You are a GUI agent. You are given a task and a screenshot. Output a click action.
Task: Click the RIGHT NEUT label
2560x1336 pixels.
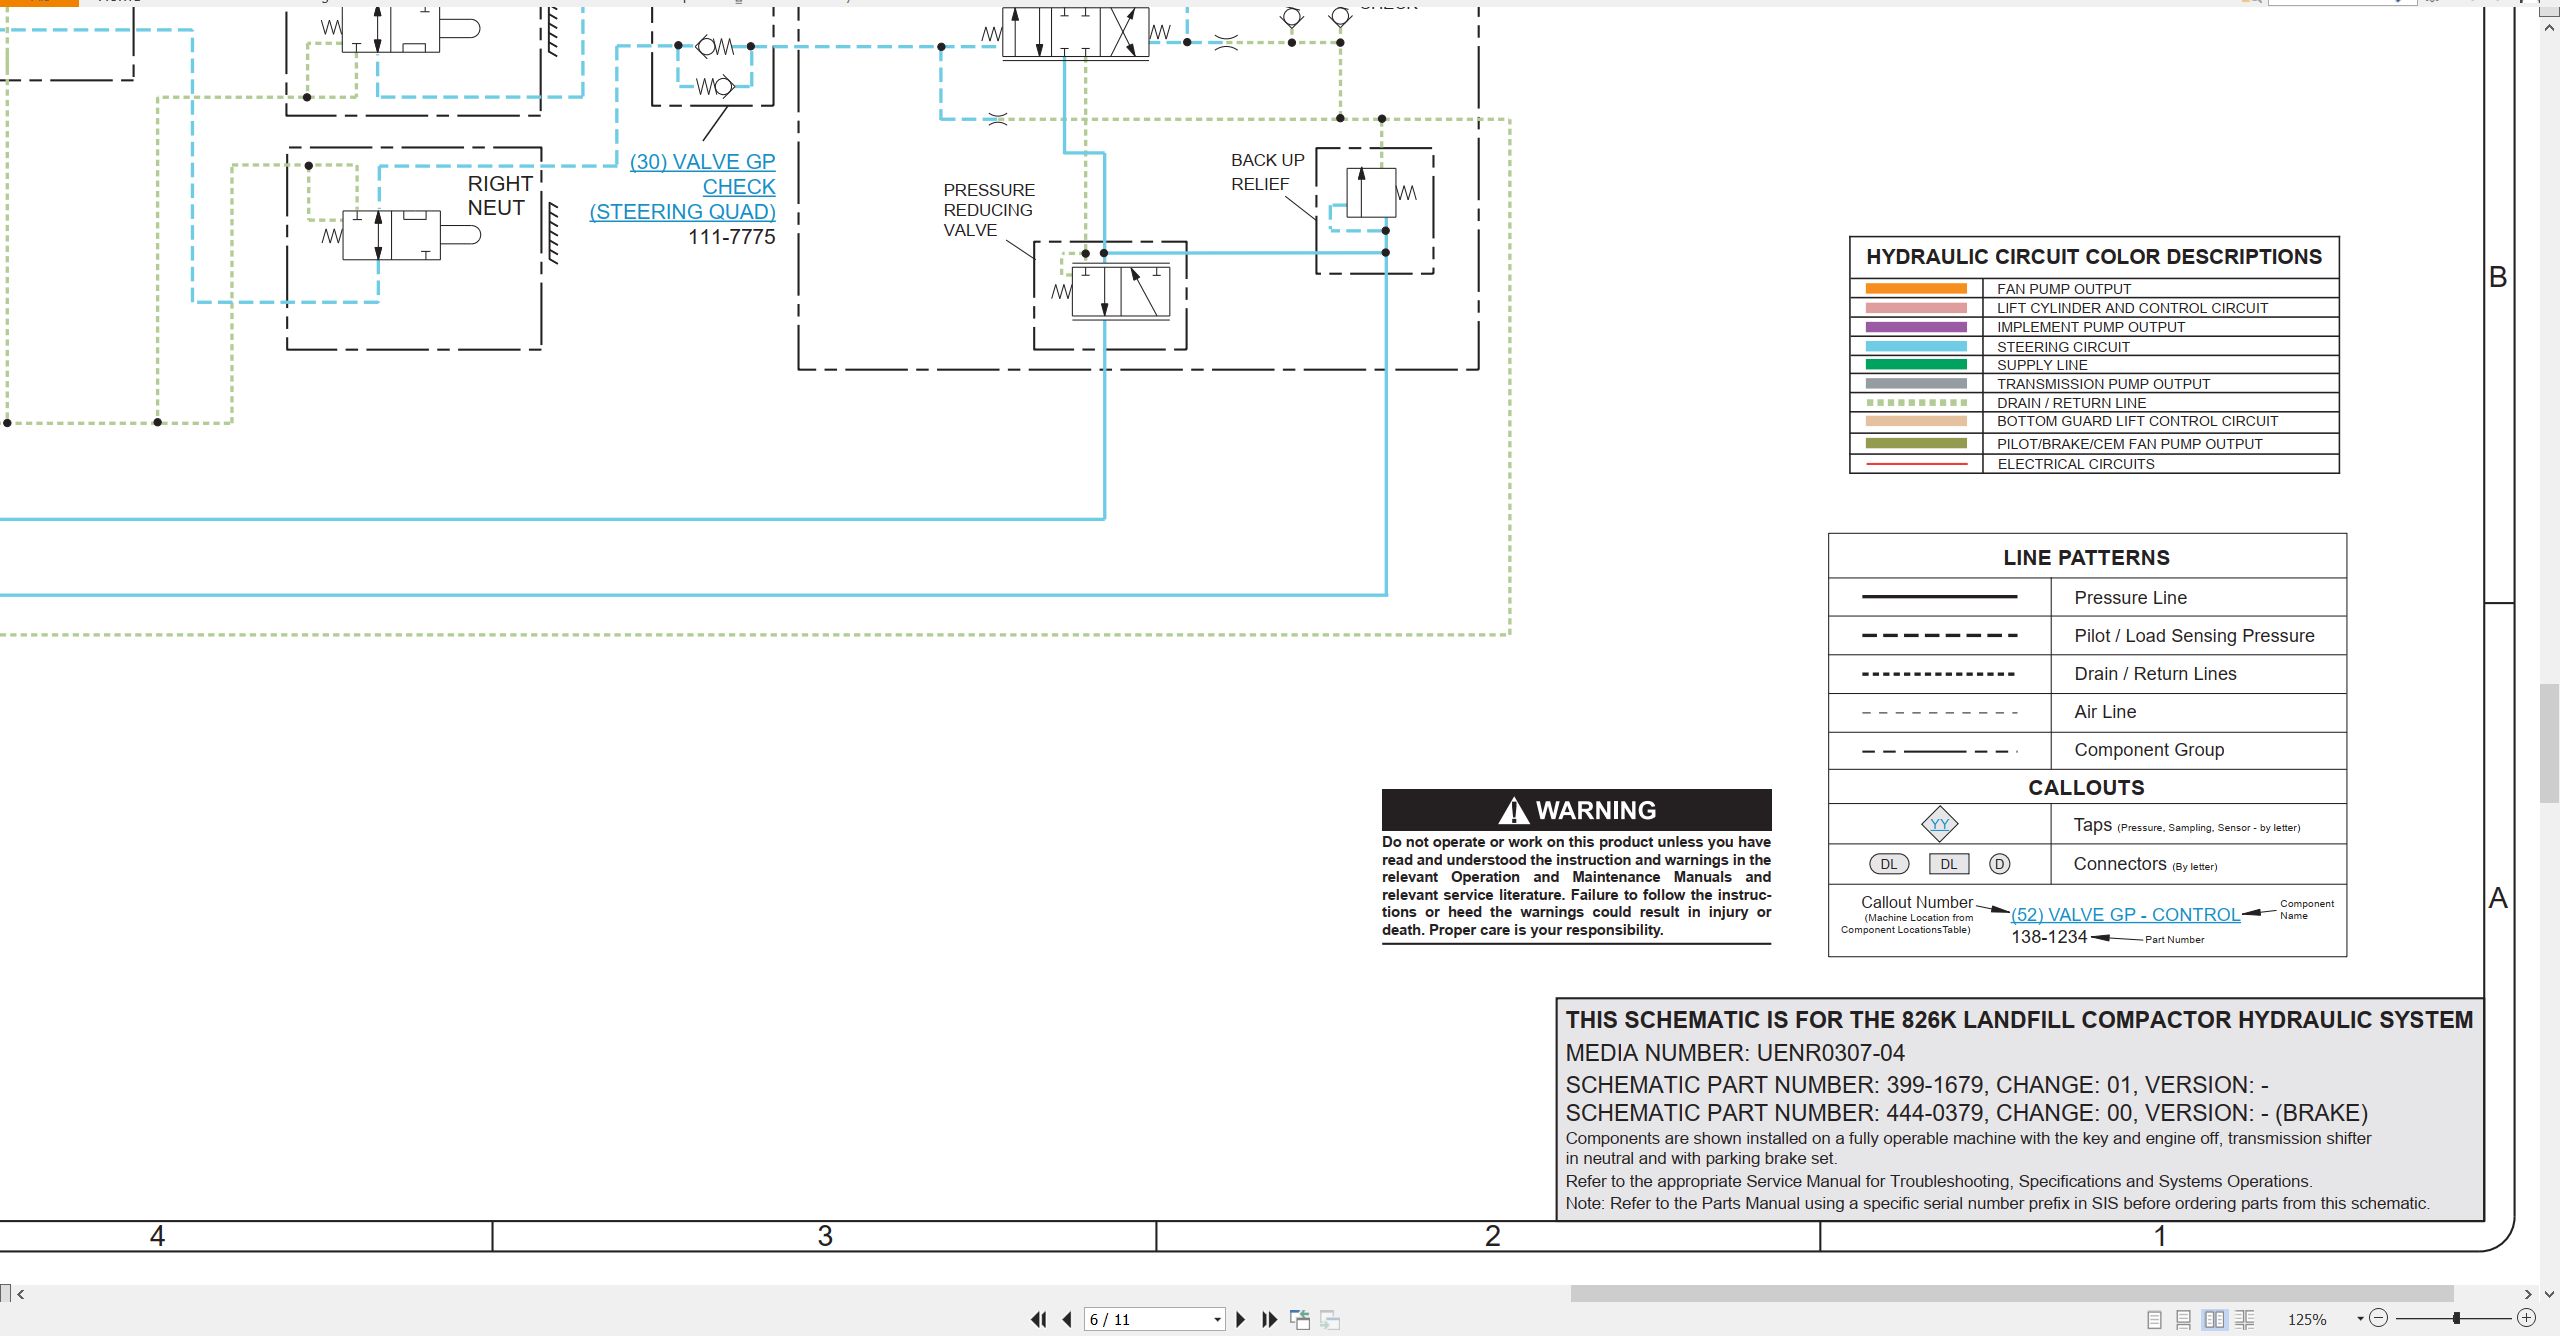point(500,196)
